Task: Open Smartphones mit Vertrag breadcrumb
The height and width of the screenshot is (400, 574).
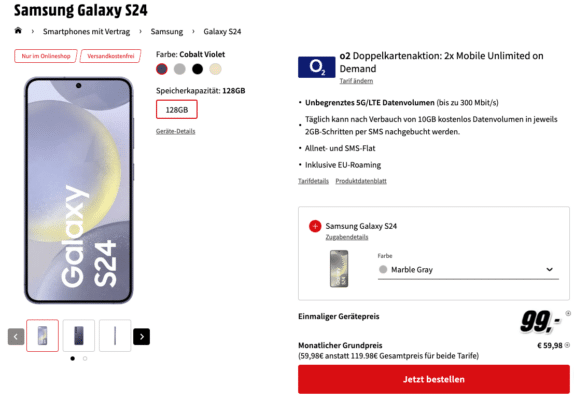Action: (86, 31)
